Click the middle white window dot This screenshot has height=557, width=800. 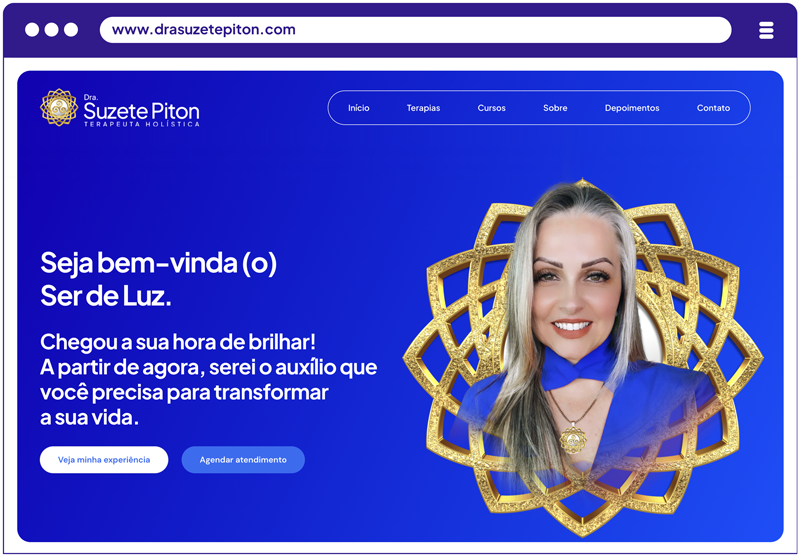(x=51, y=30)
